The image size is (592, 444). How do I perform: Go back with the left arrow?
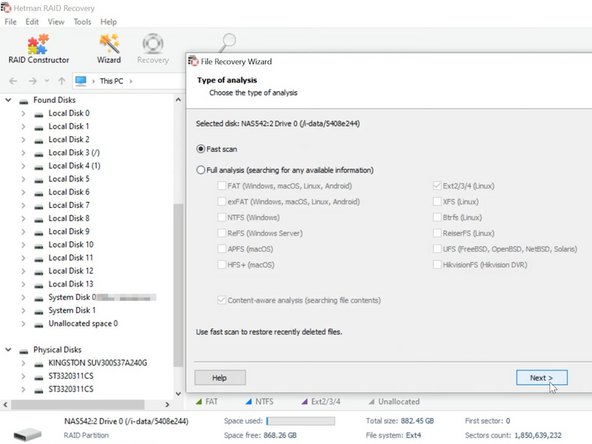point(13,81)
